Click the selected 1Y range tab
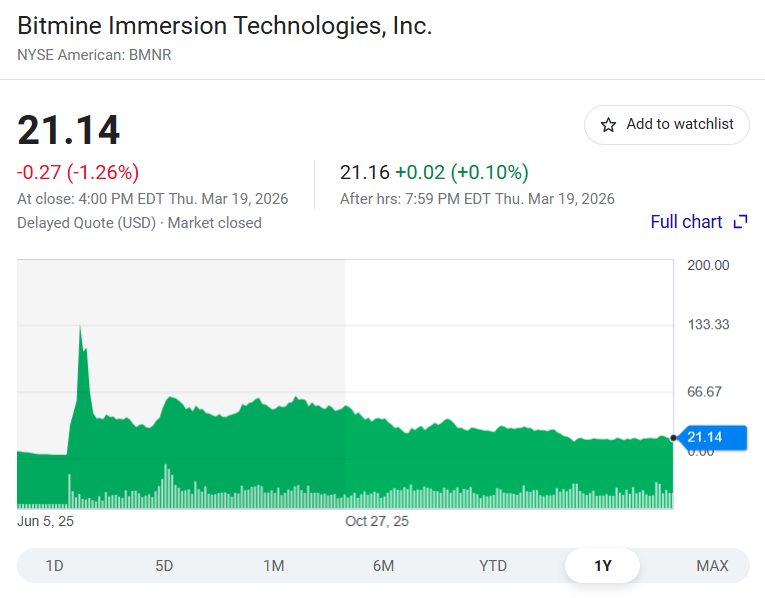This screenshot has height=598, width=765. [602, 566]
